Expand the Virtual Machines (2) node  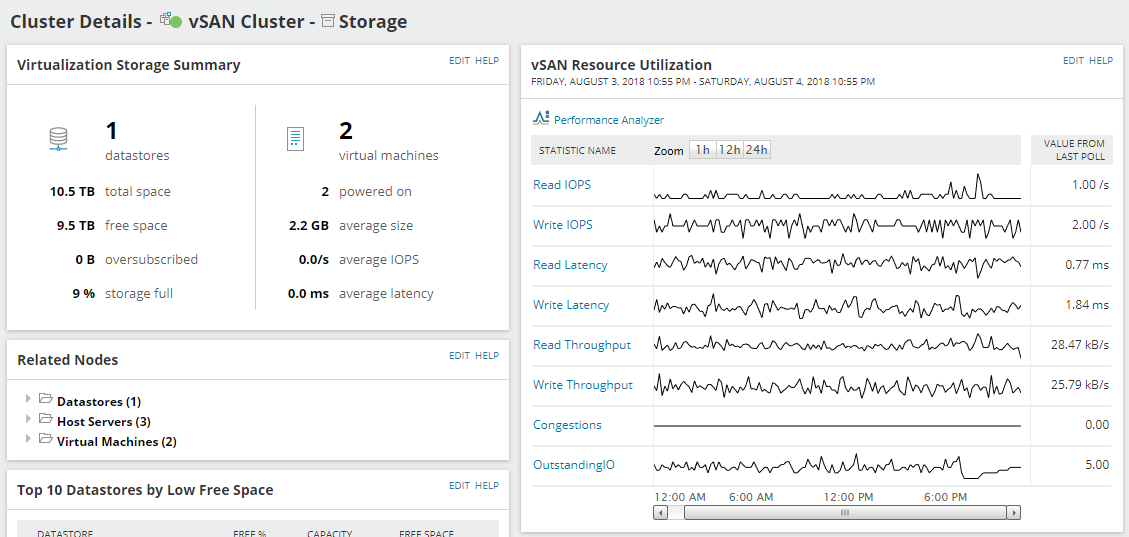click(x=28, y=440)
